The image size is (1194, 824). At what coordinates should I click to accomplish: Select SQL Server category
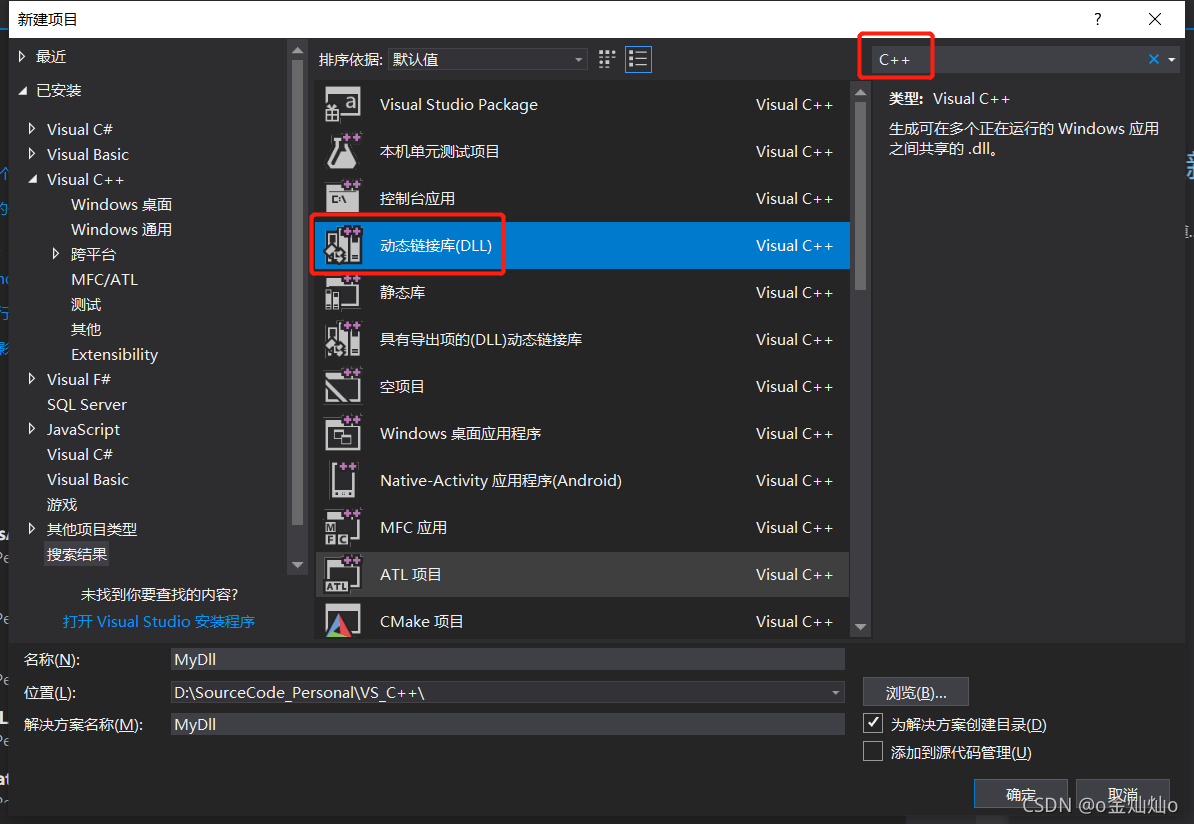coord(87,404)
